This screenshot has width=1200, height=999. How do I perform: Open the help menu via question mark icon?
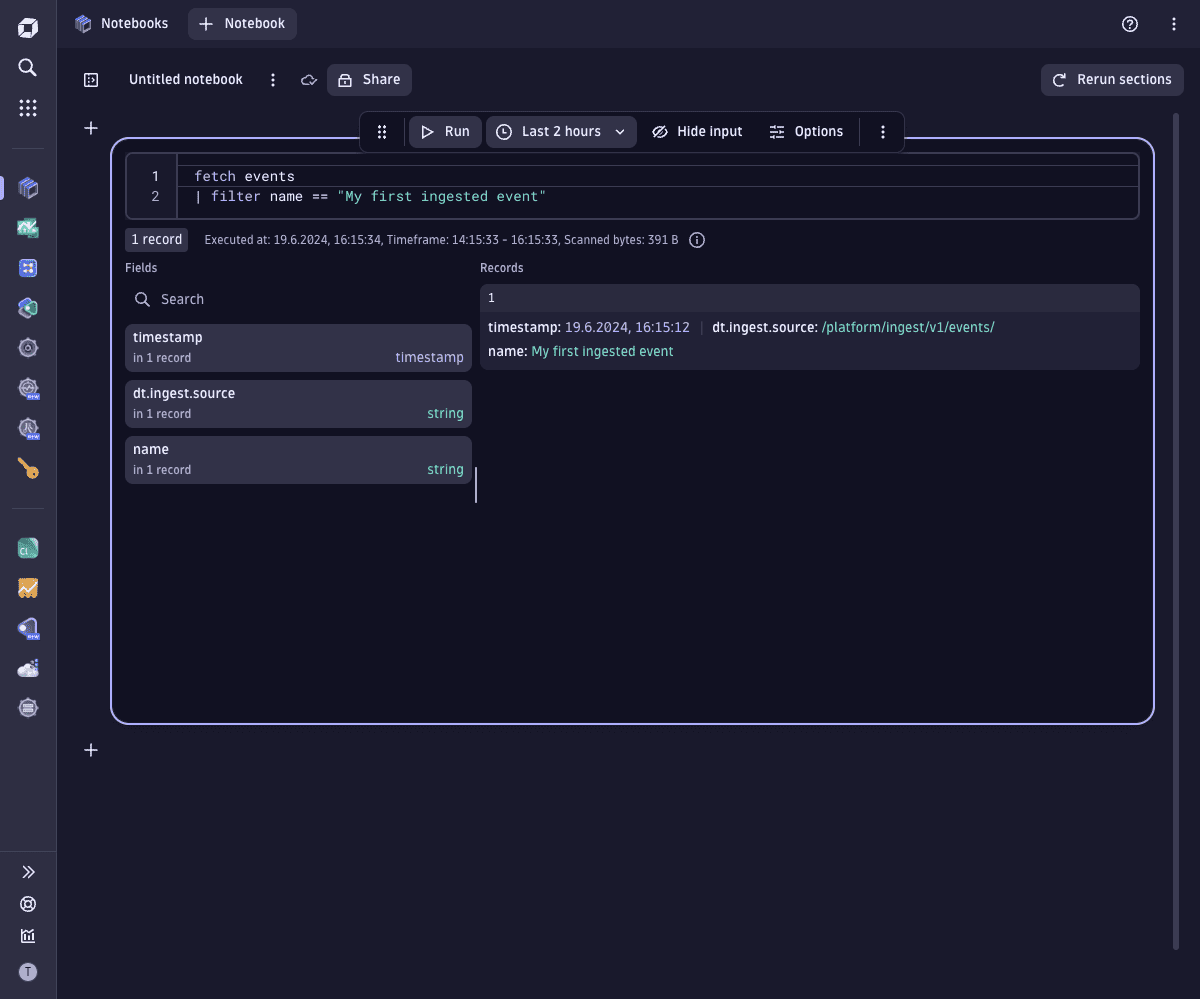pos(1130,23)
